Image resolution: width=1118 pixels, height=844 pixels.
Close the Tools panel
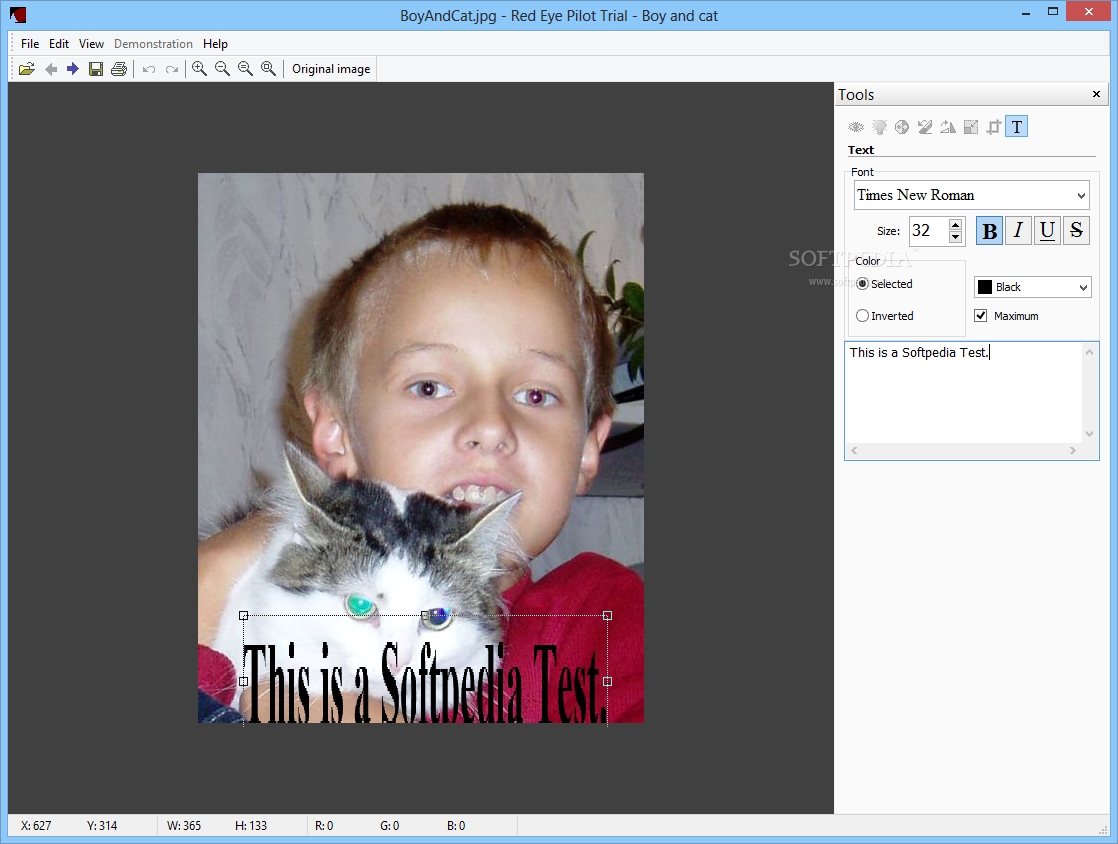pyautogui.click(x=1097, y=94)
